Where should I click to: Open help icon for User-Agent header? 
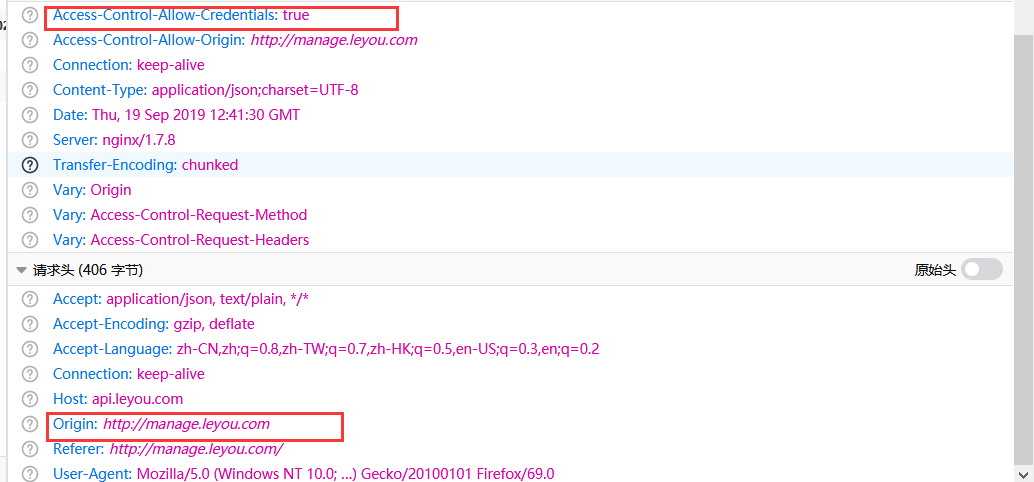coord(30,474)
